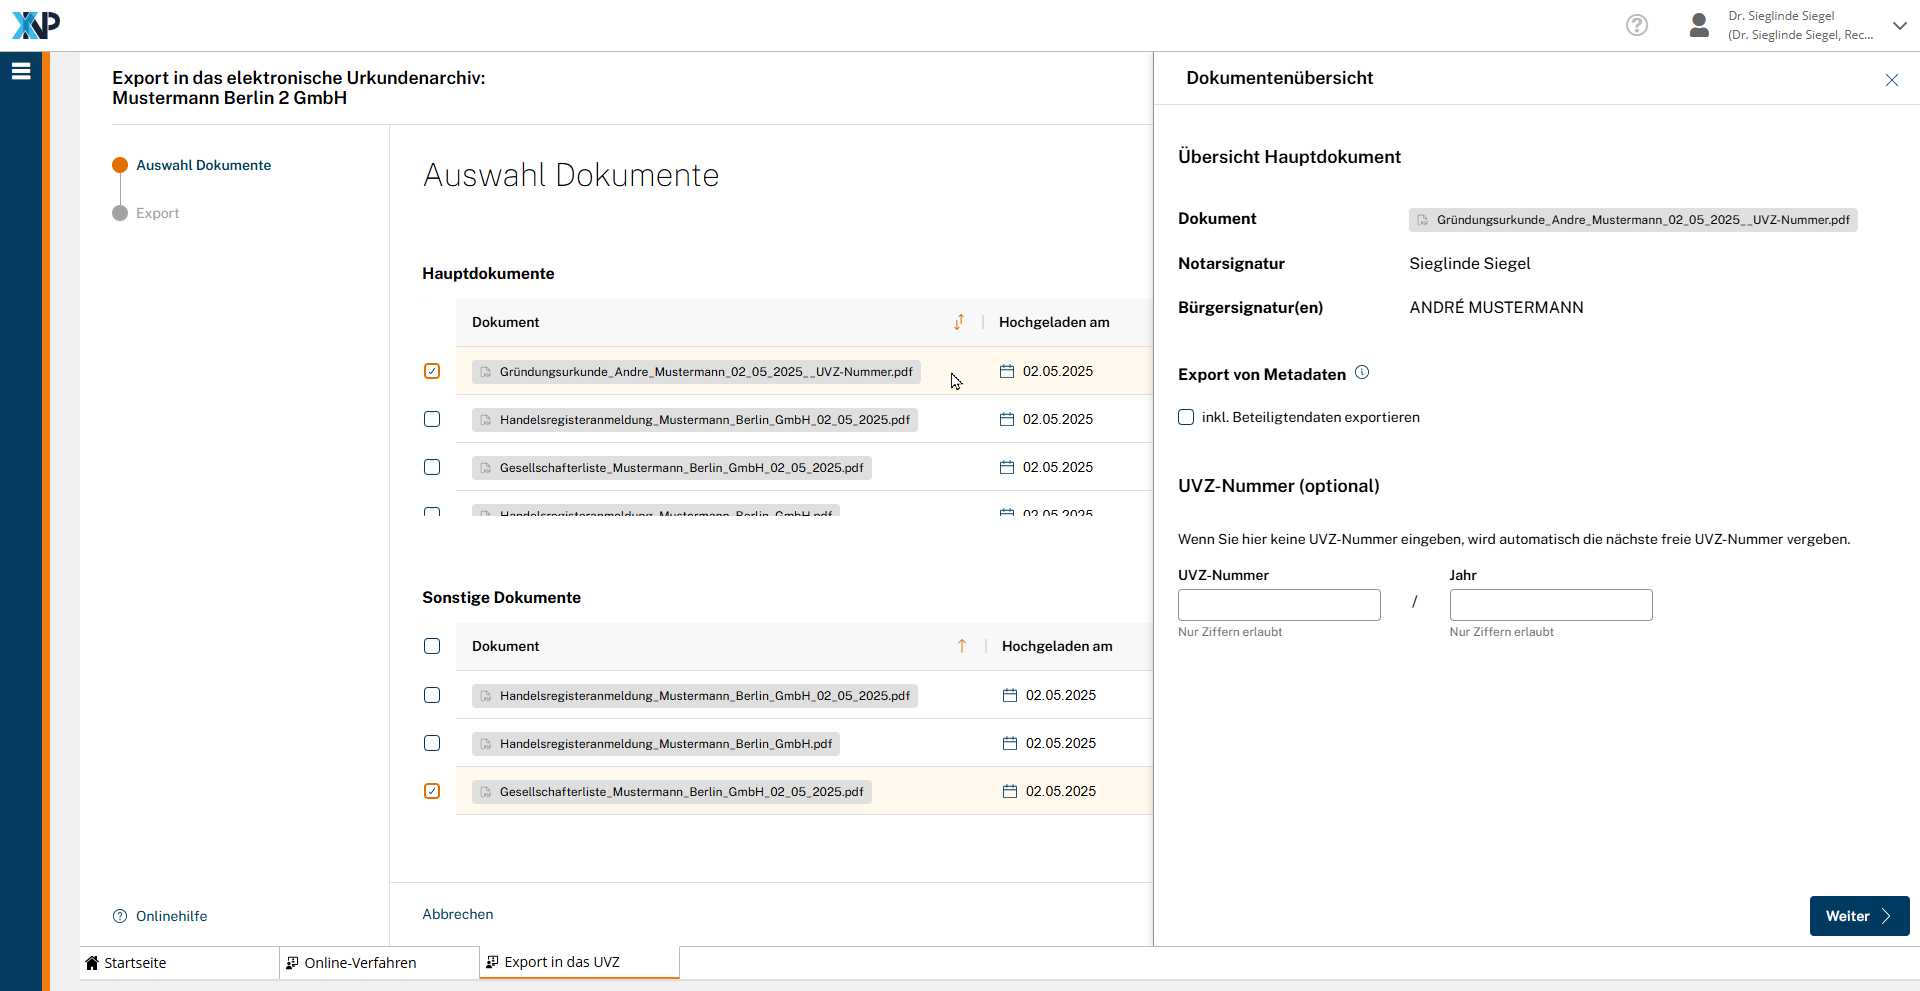Click the Weiter button
1920x991 pixels.
click(x=1858, y=916)
